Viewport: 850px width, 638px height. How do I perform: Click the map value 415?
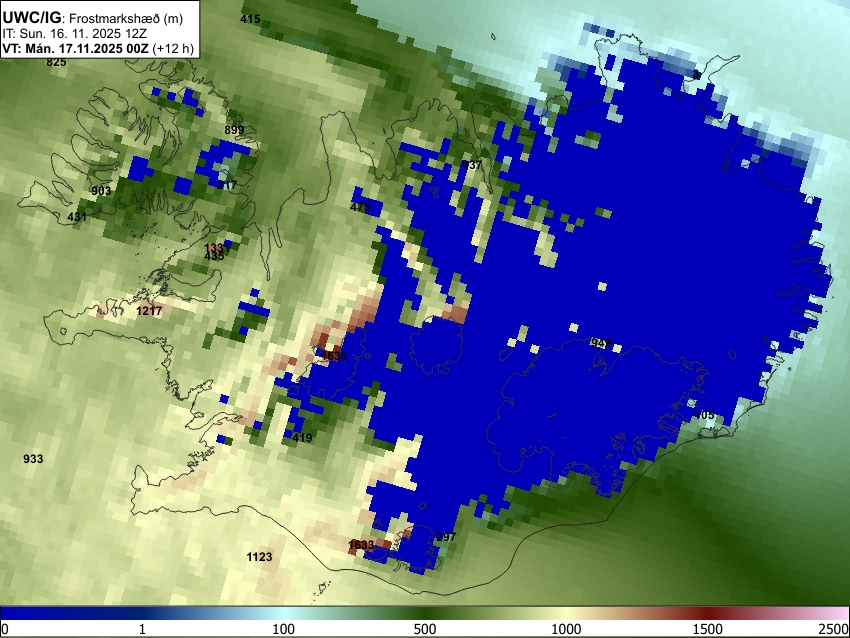click(250, 19)
